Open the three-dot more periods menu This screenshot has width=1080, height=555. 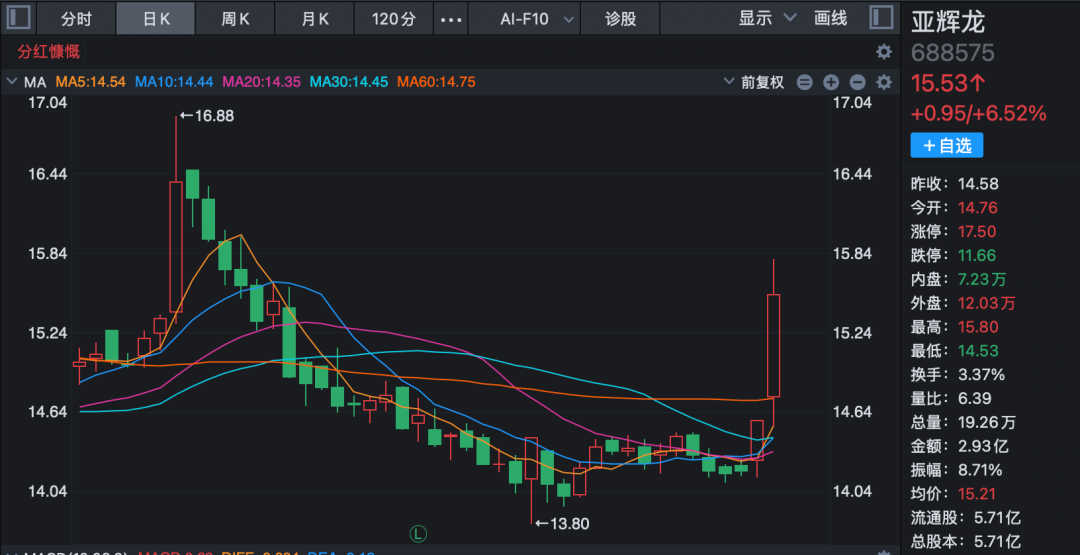(x=452, y=19)
